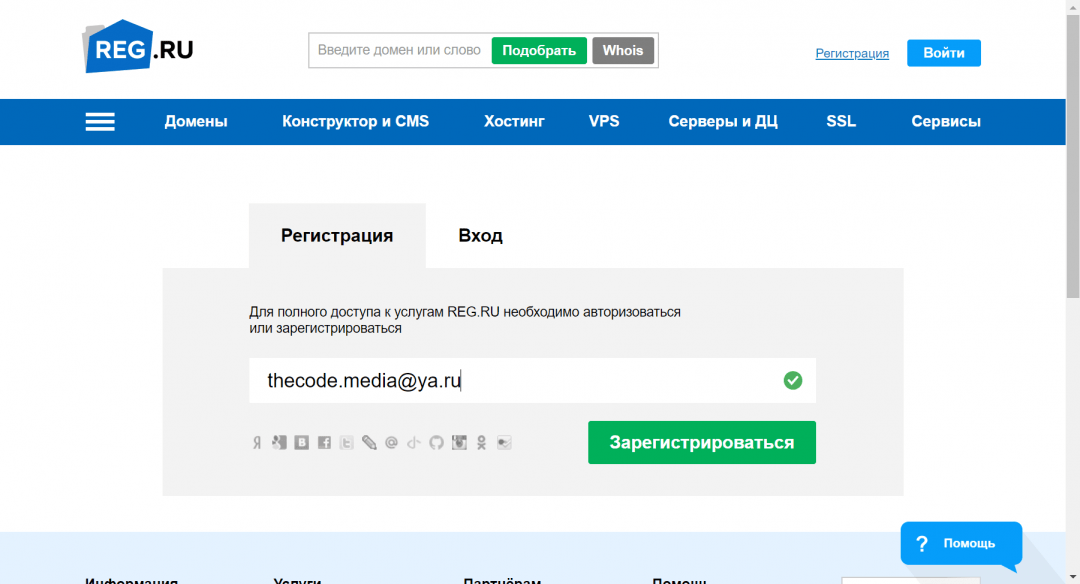1080x584 pixels.
Task: Click the Instagram login icon
Action: pyautogui.click(x=459, y=443)
